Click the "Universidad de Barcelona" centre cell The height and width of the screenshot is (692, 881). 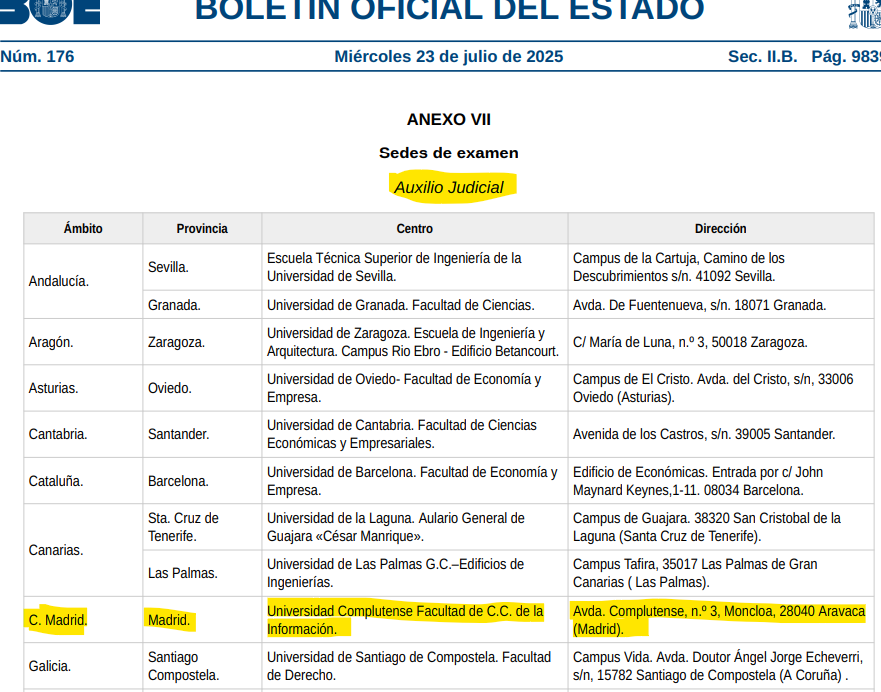click(415, 481)
